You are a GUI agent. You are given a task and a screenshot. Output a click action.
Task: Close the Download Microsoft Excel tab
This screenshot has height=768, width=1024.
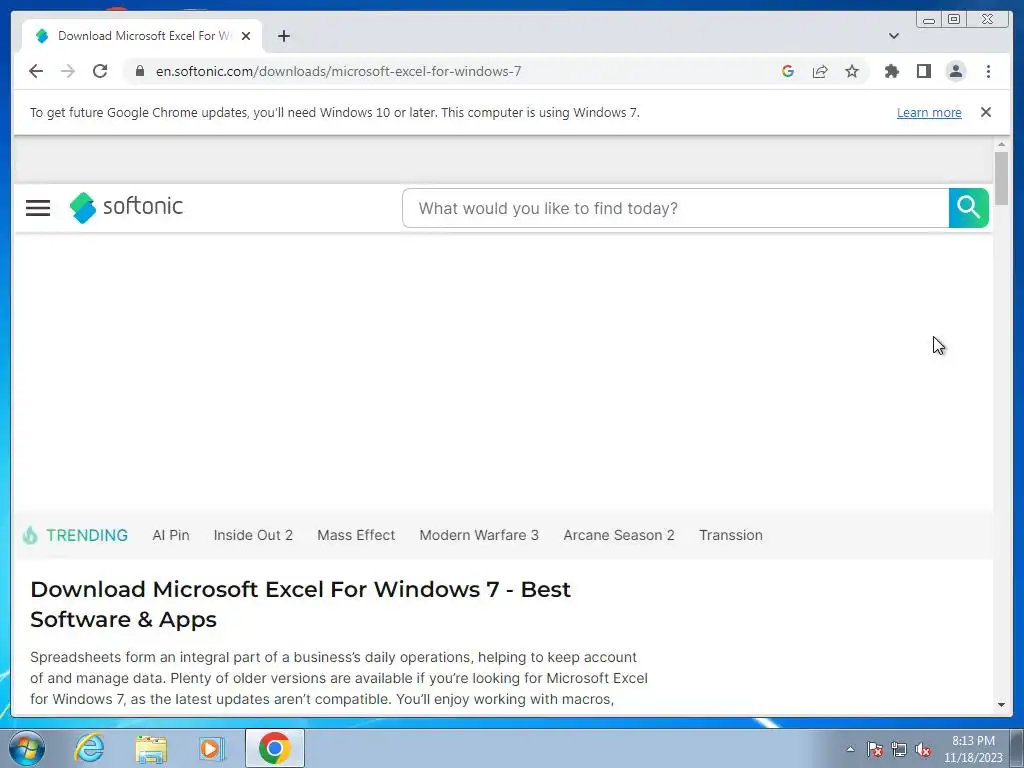point(246,36)
